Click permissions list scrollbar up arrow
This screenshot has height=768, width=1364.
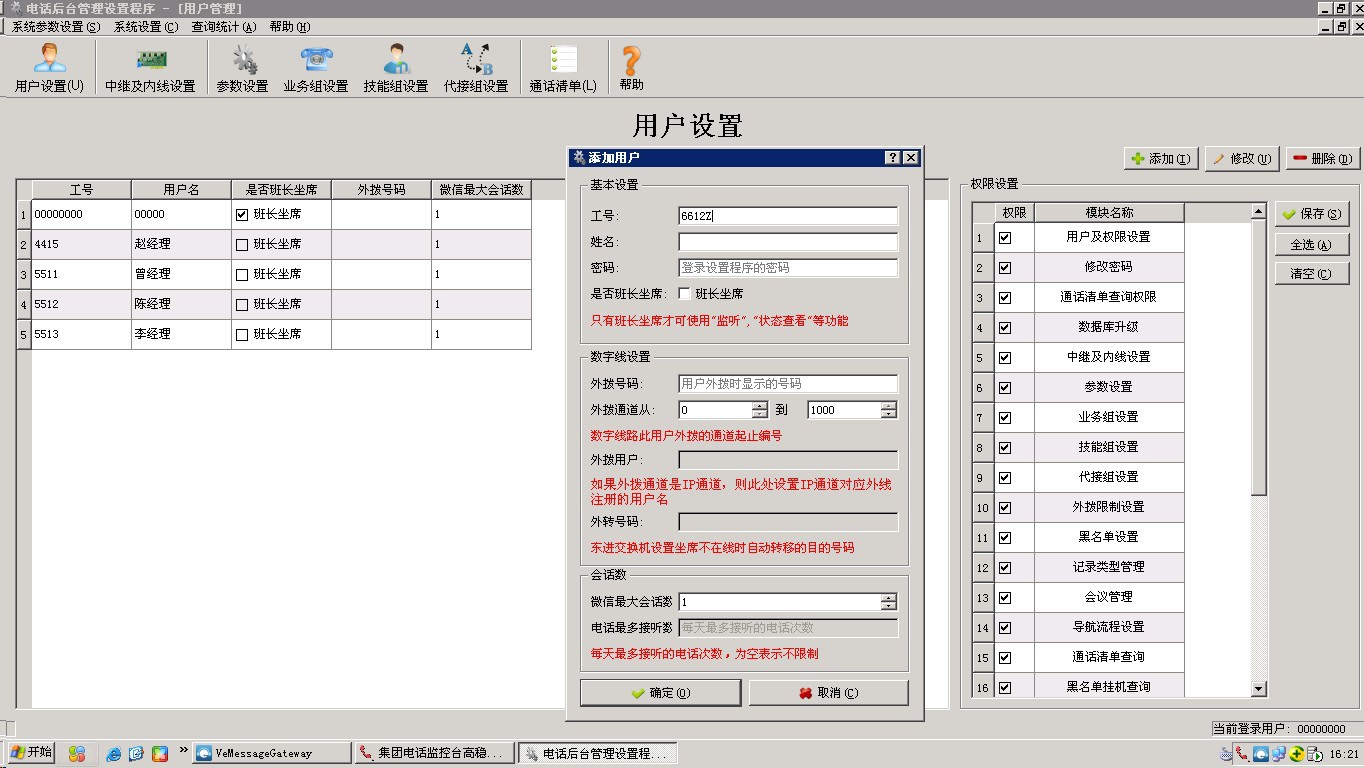tap(1259, 212)
